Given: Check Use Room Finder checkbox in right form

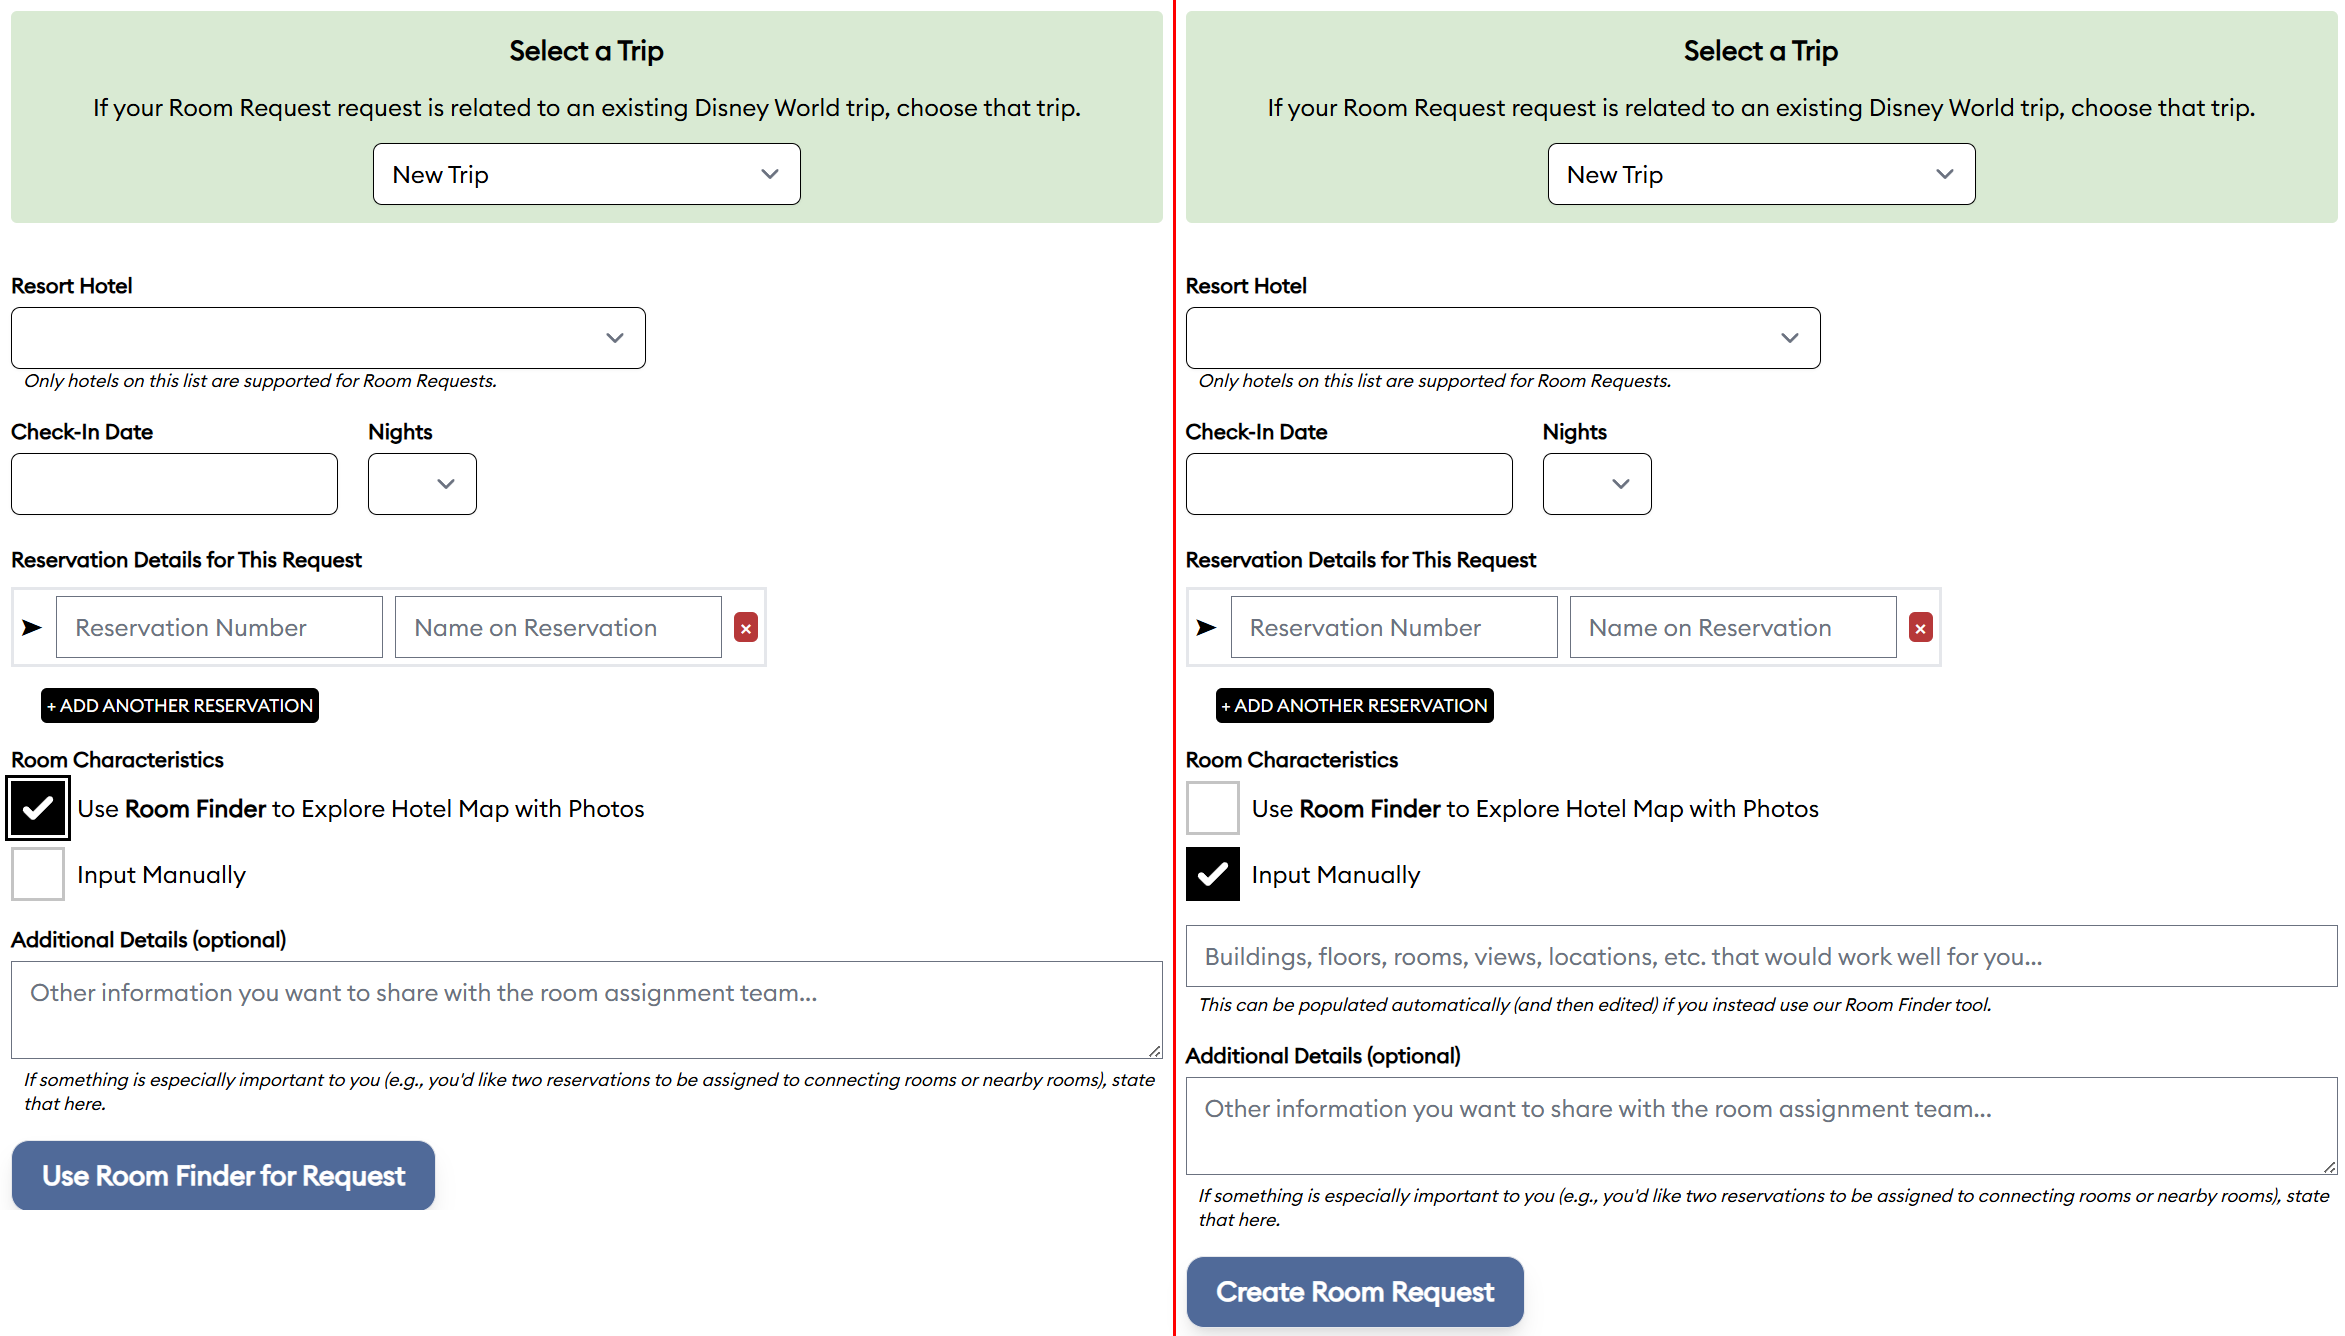Looking at the screenshot, I should [1212, 808].
